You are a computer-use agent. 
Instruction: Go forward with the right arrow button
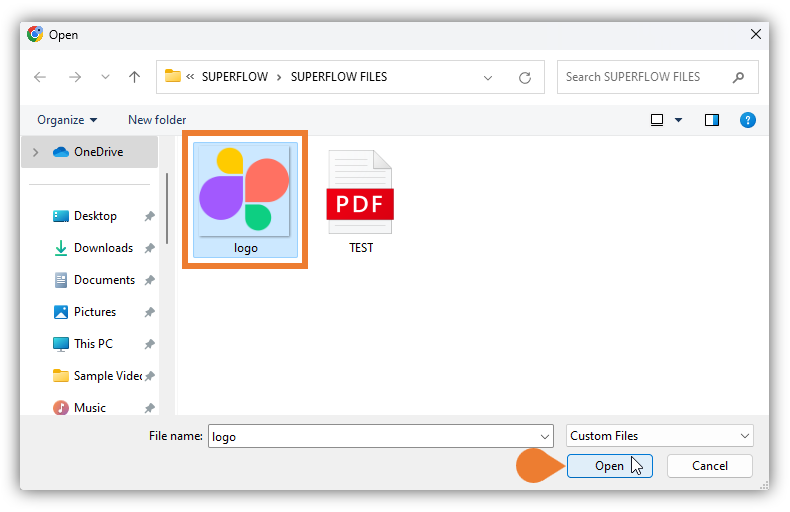(75, 77)
